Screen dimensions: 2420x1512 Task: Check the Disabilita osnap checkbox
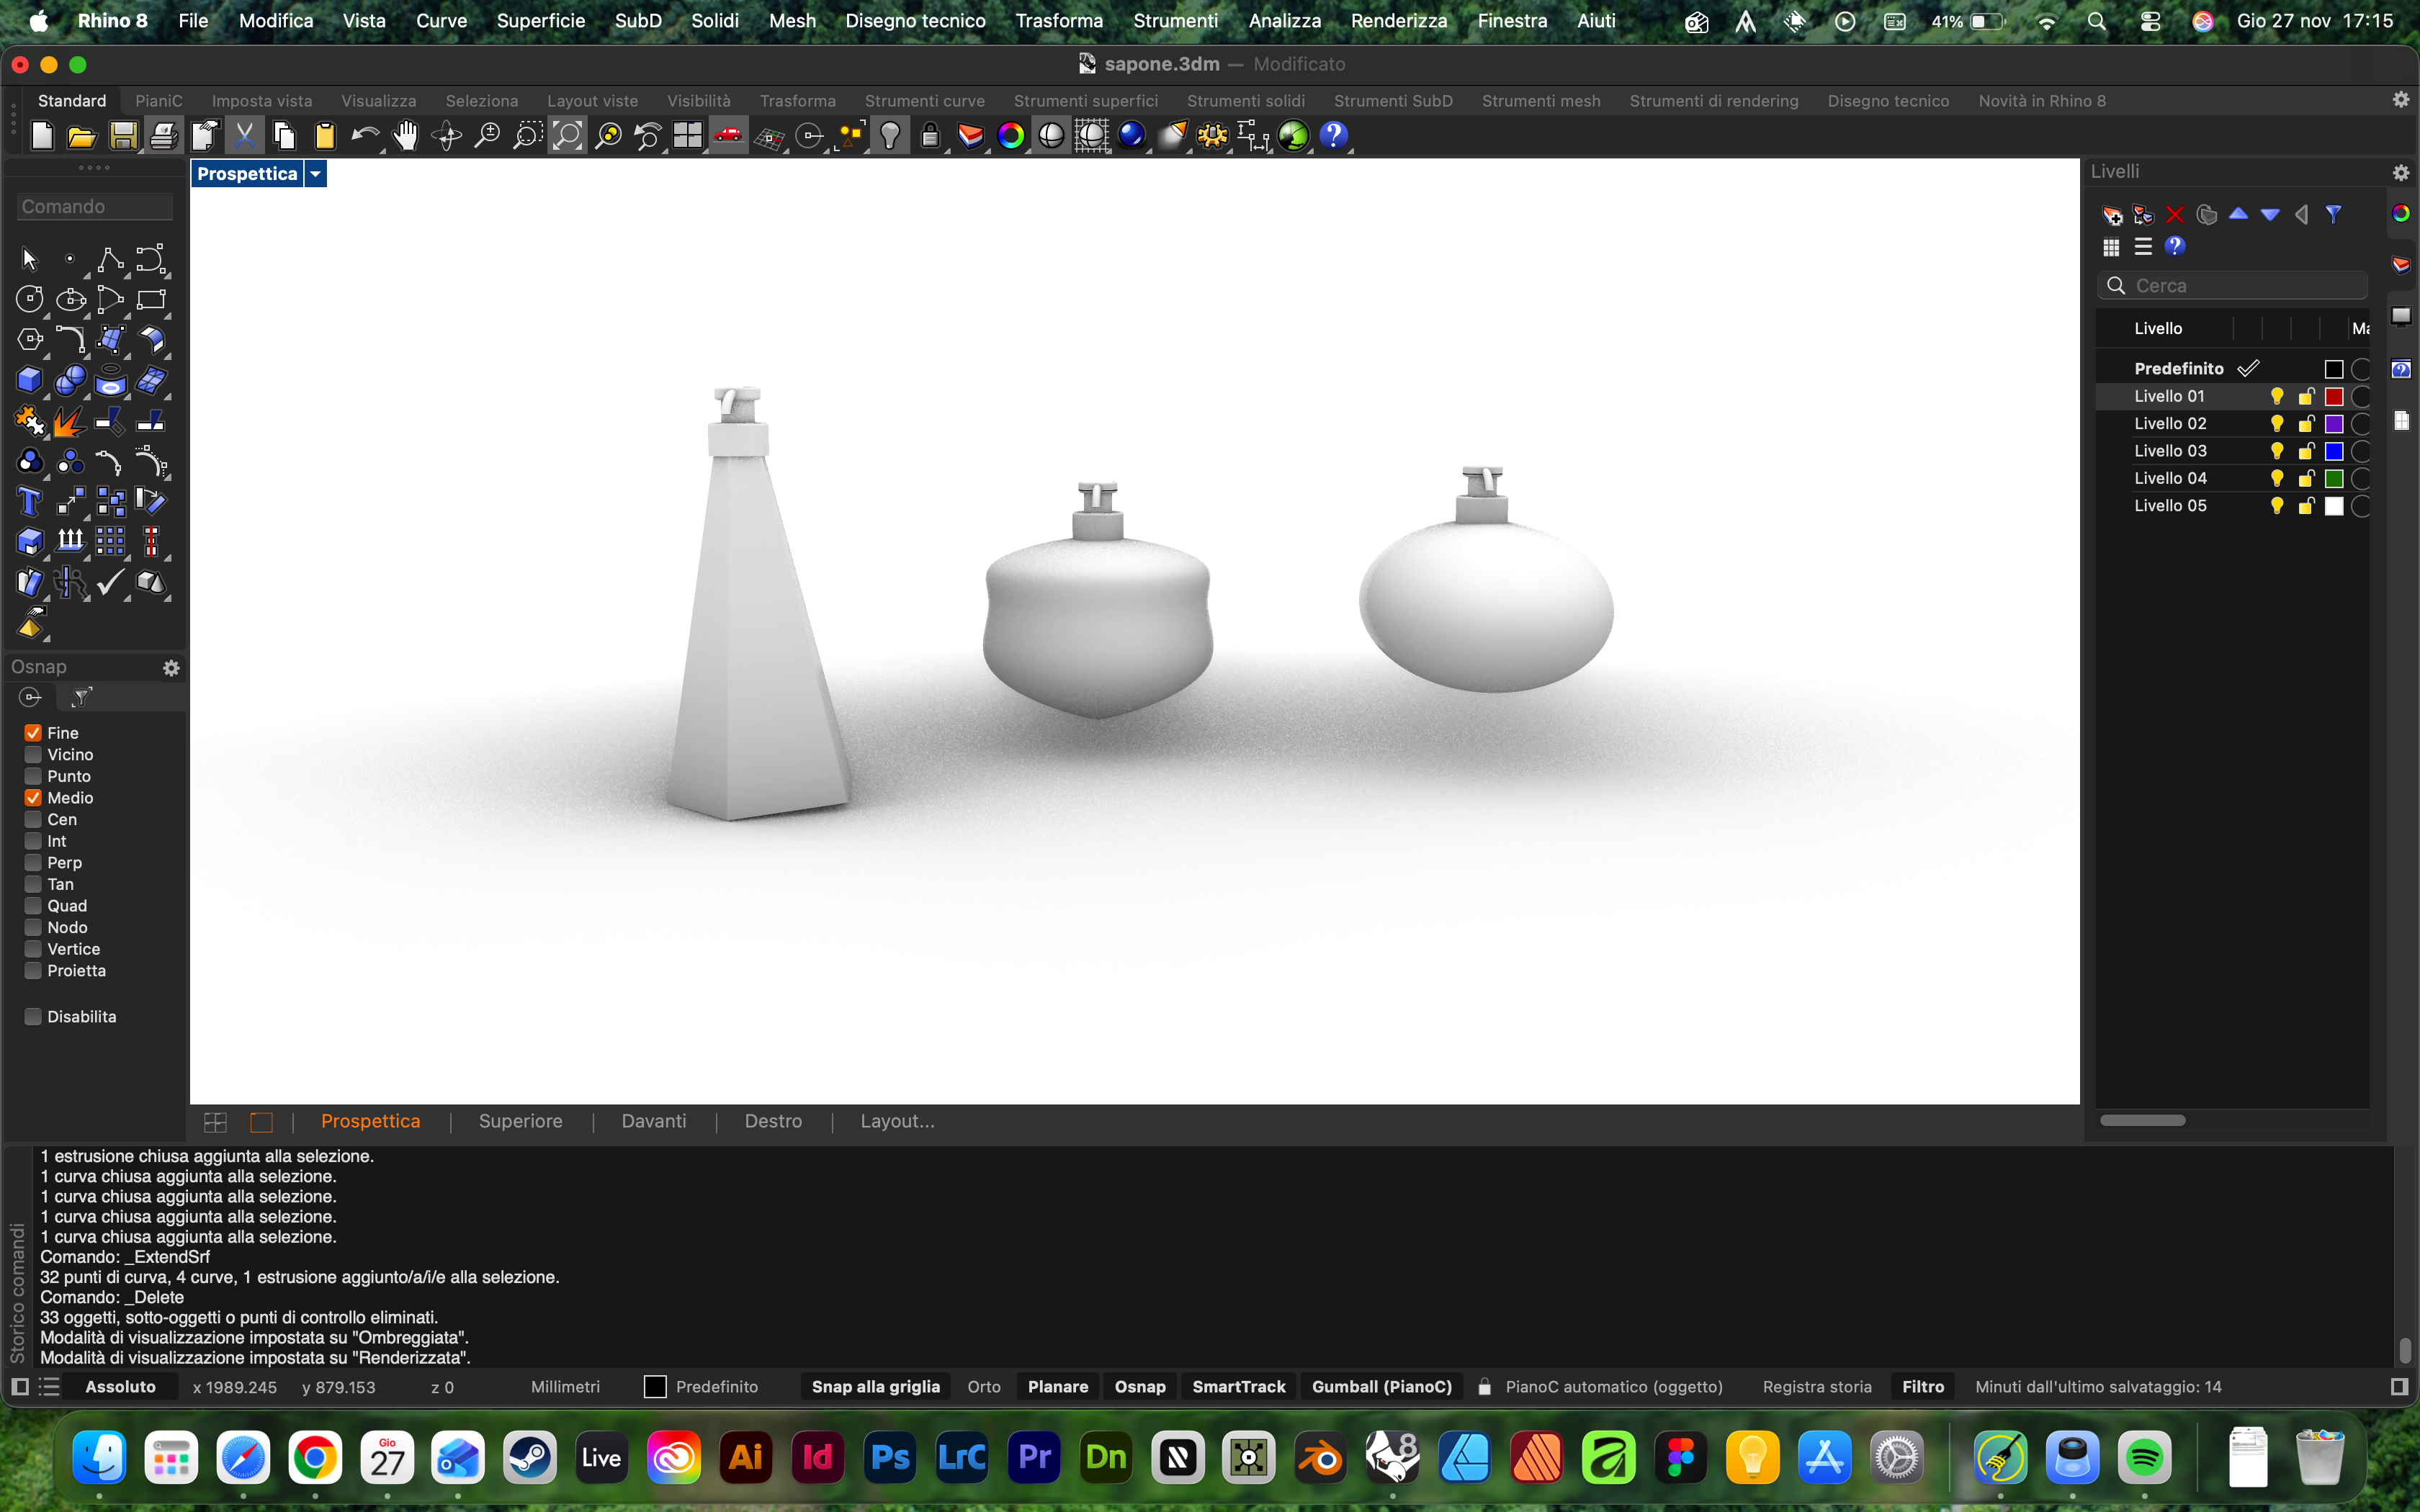coord(33,1017)
